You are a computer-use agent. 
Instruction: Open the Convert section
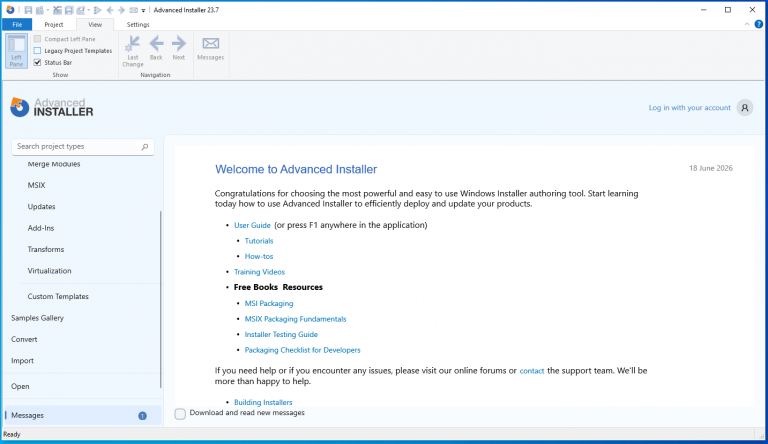point(24,339)
